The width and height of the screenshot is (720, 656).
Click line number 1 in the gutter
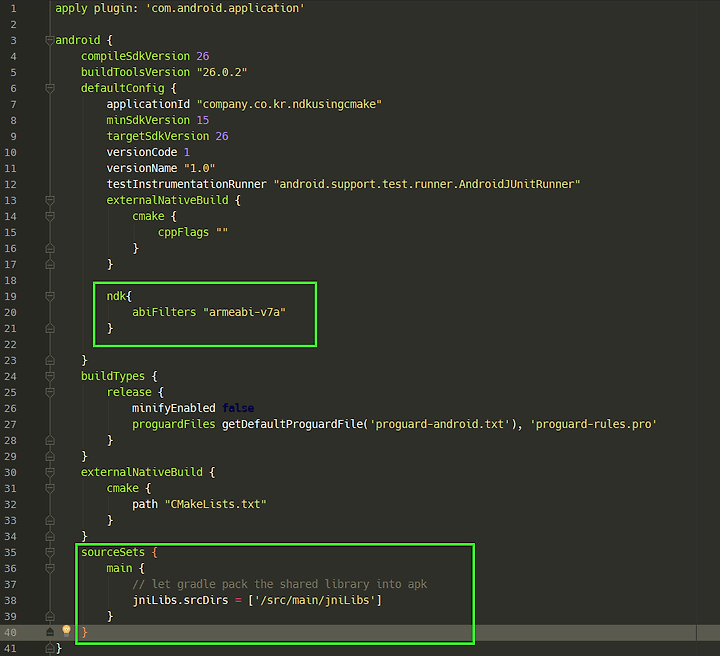pos(13,8)
